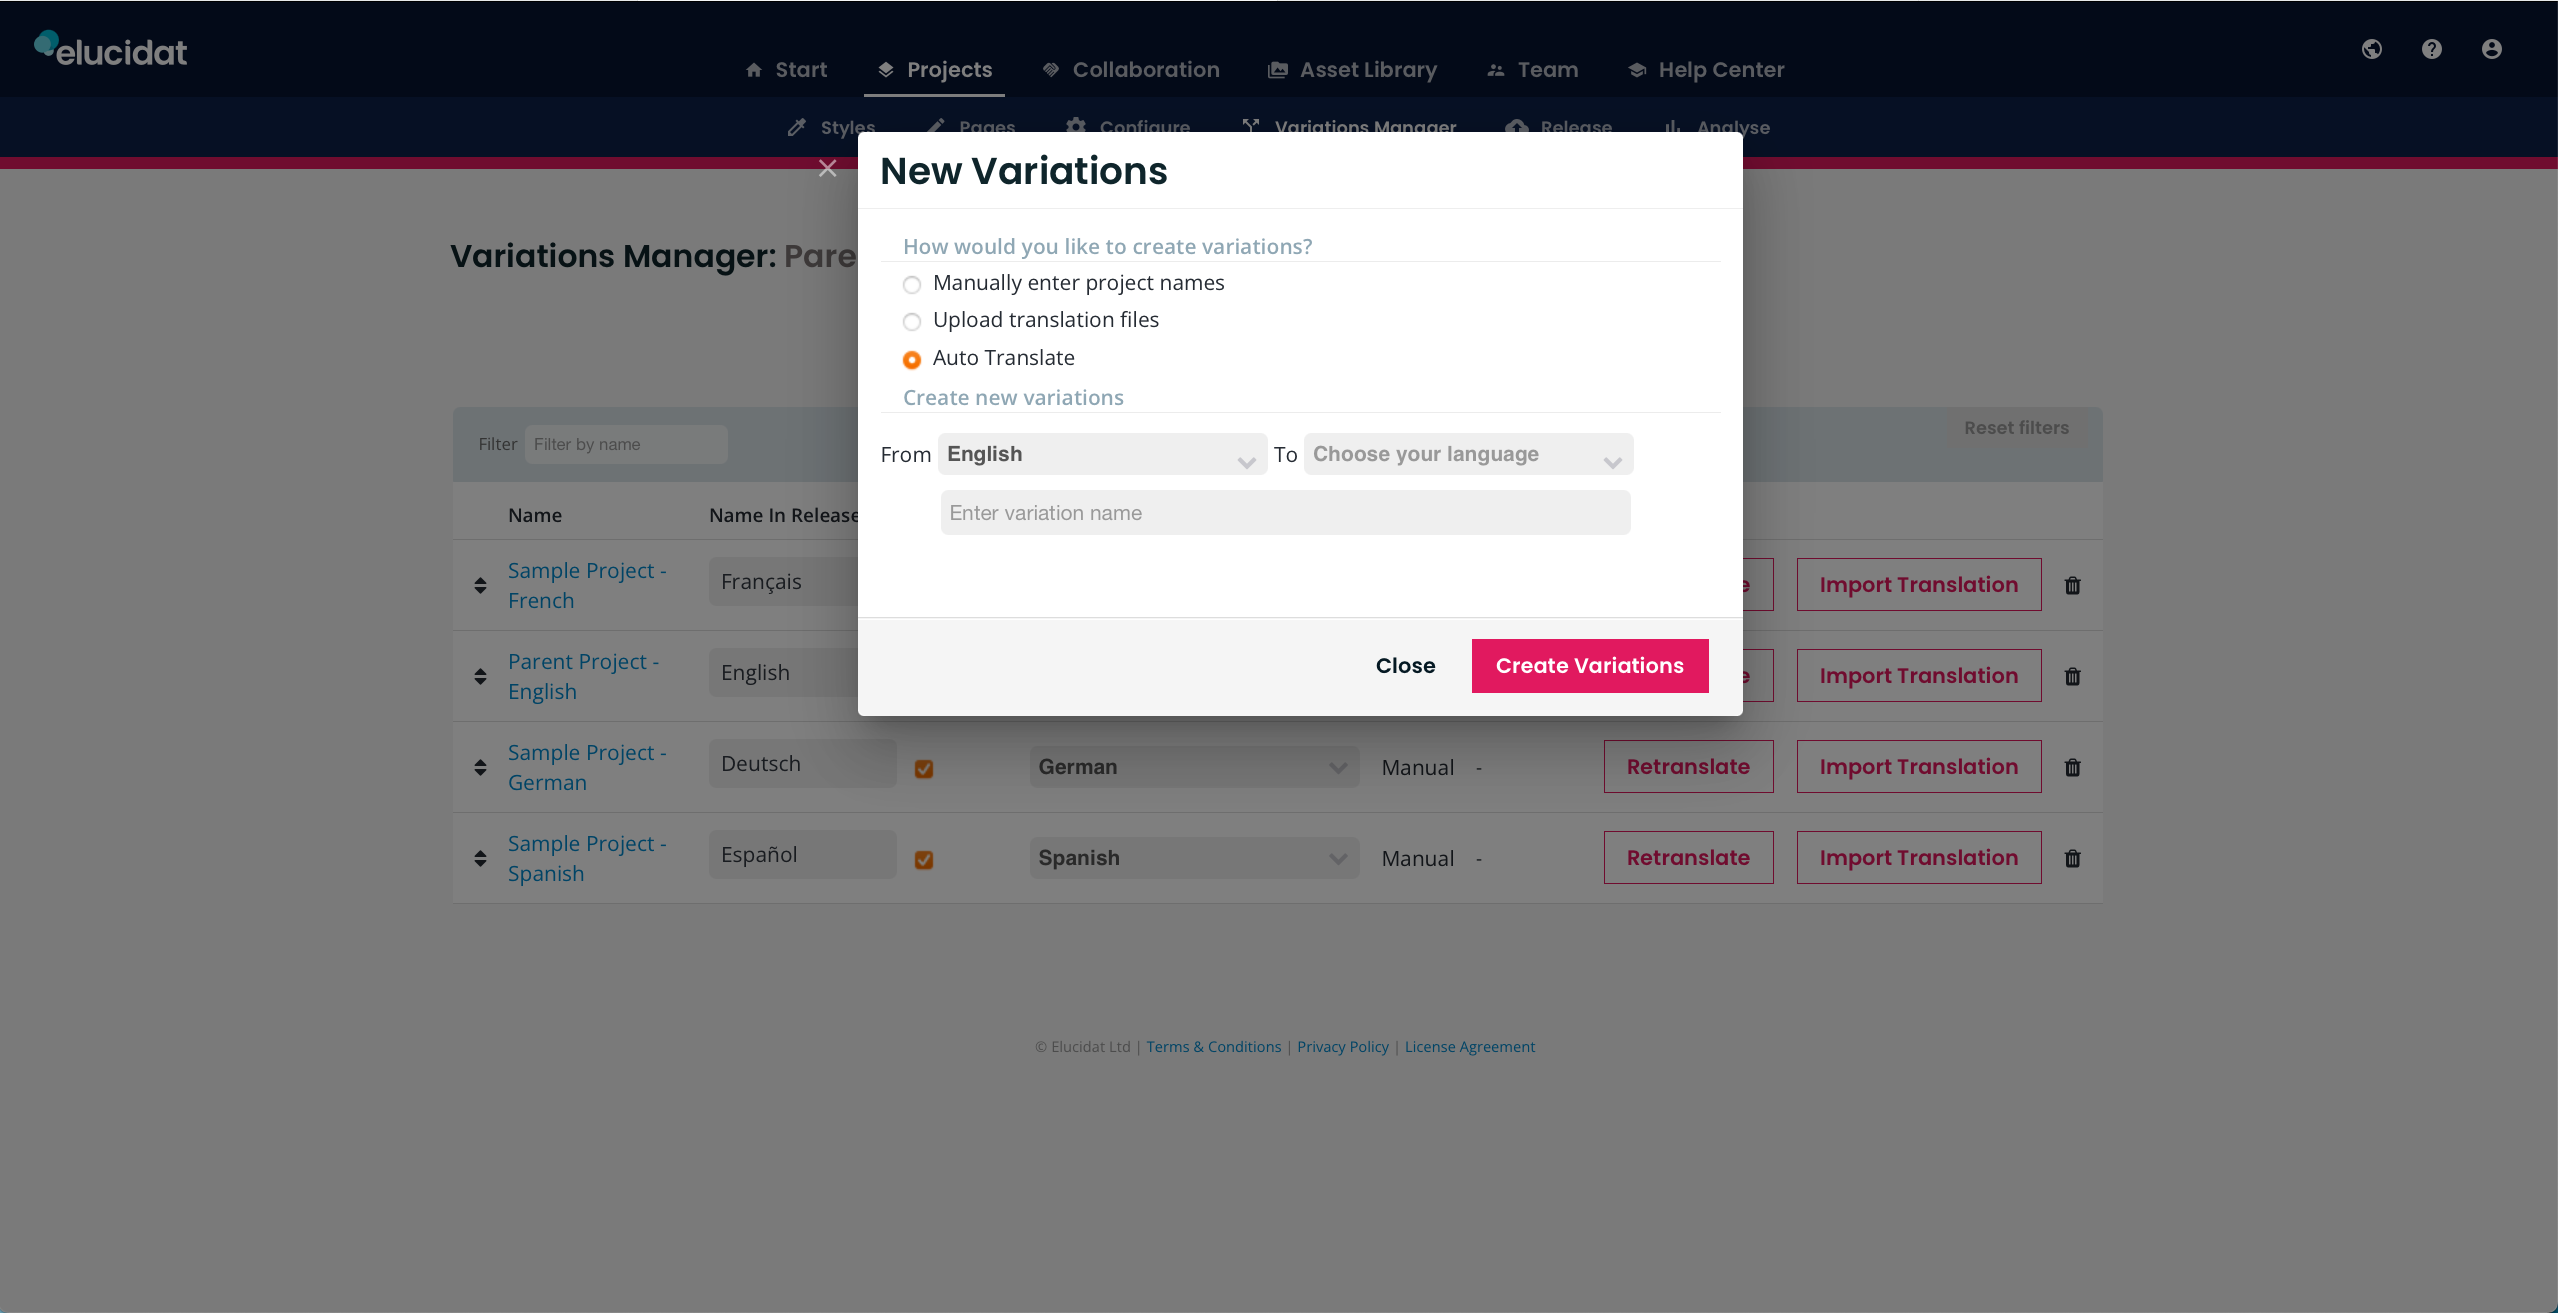Click Import Translation for Spanish project
This screenshot has width=2558, height=1313.
[1919, 858]
